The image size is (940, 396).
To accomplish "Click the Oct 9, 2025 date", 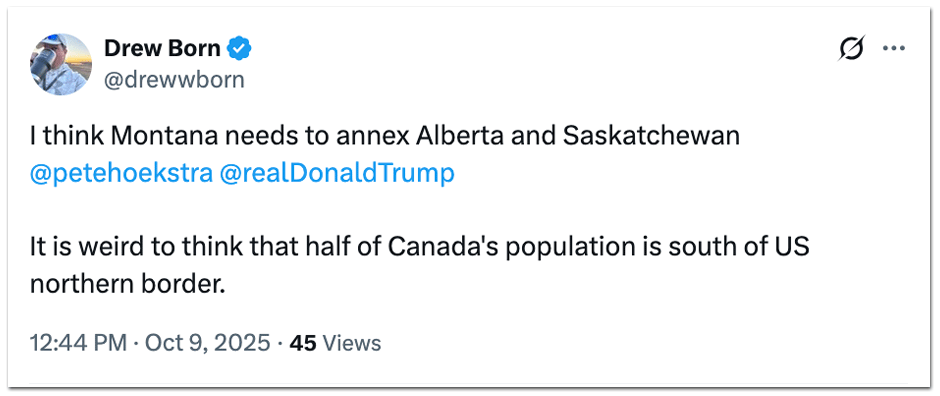I will (x=205, y=343).
